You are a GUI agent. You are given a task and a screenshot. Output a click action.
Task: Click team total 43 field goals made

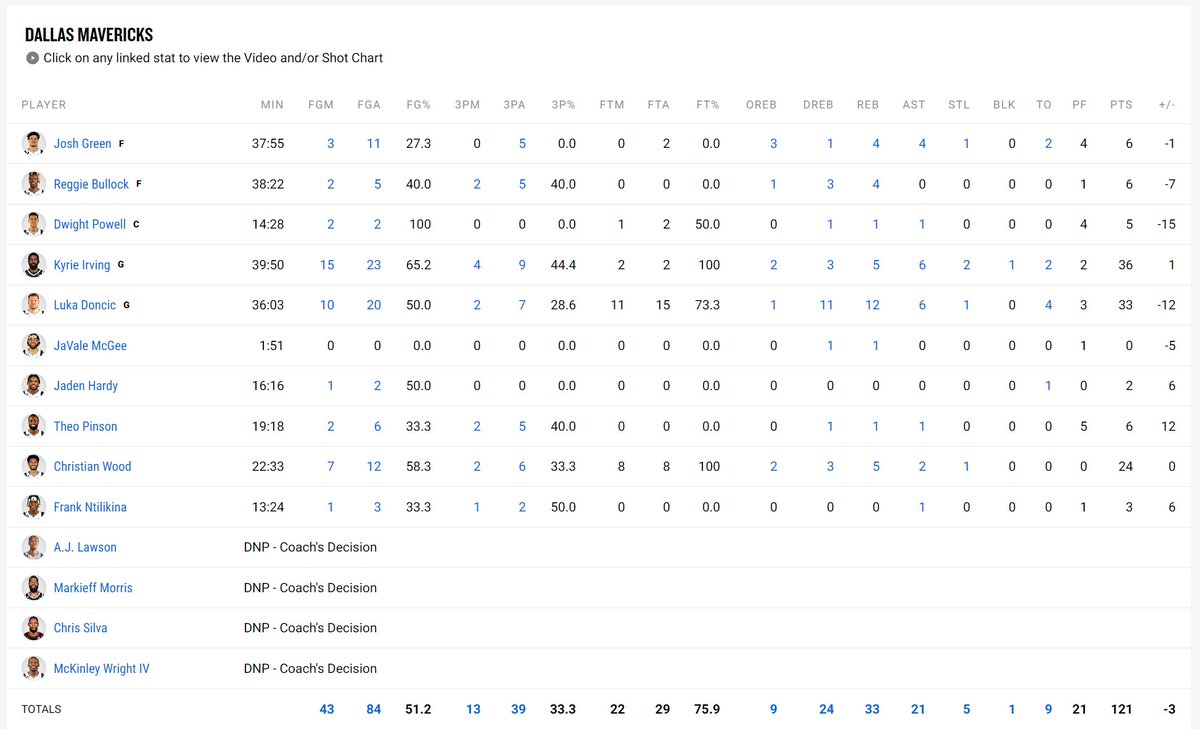coord(327,709)
